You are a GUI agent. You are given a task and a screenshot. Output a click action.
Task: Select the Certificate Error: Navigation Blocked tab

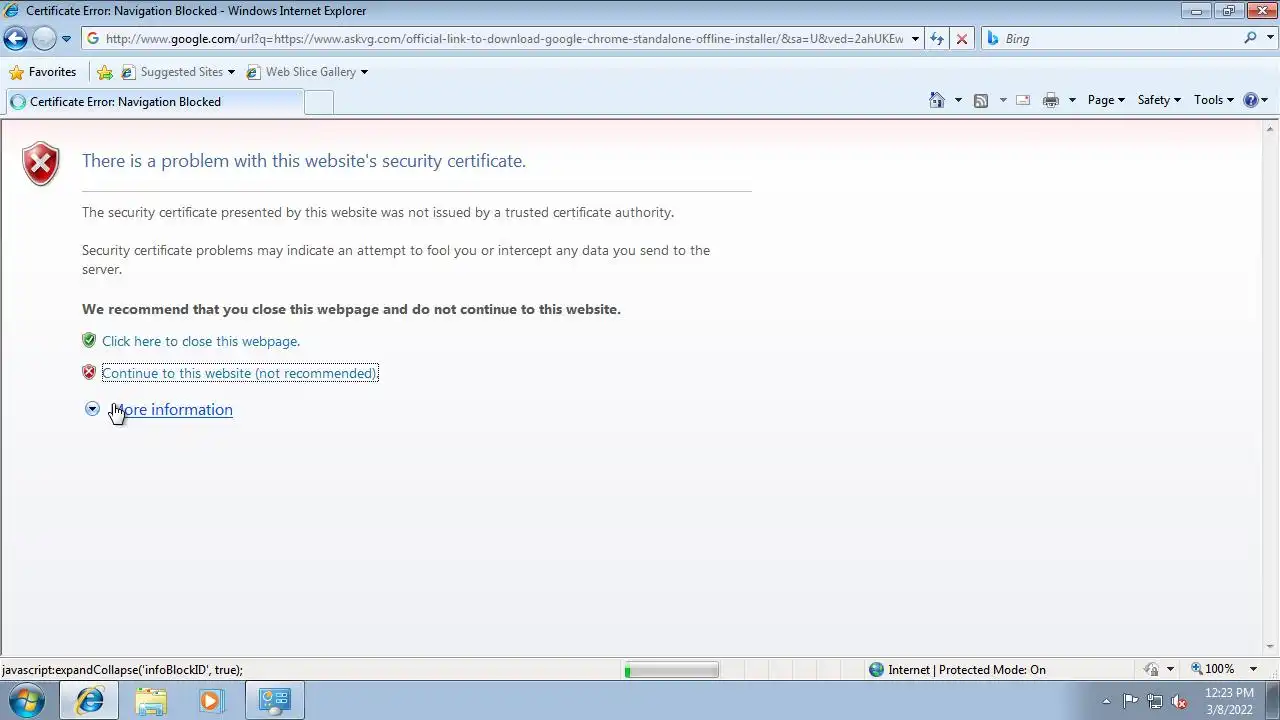(154, 102)
